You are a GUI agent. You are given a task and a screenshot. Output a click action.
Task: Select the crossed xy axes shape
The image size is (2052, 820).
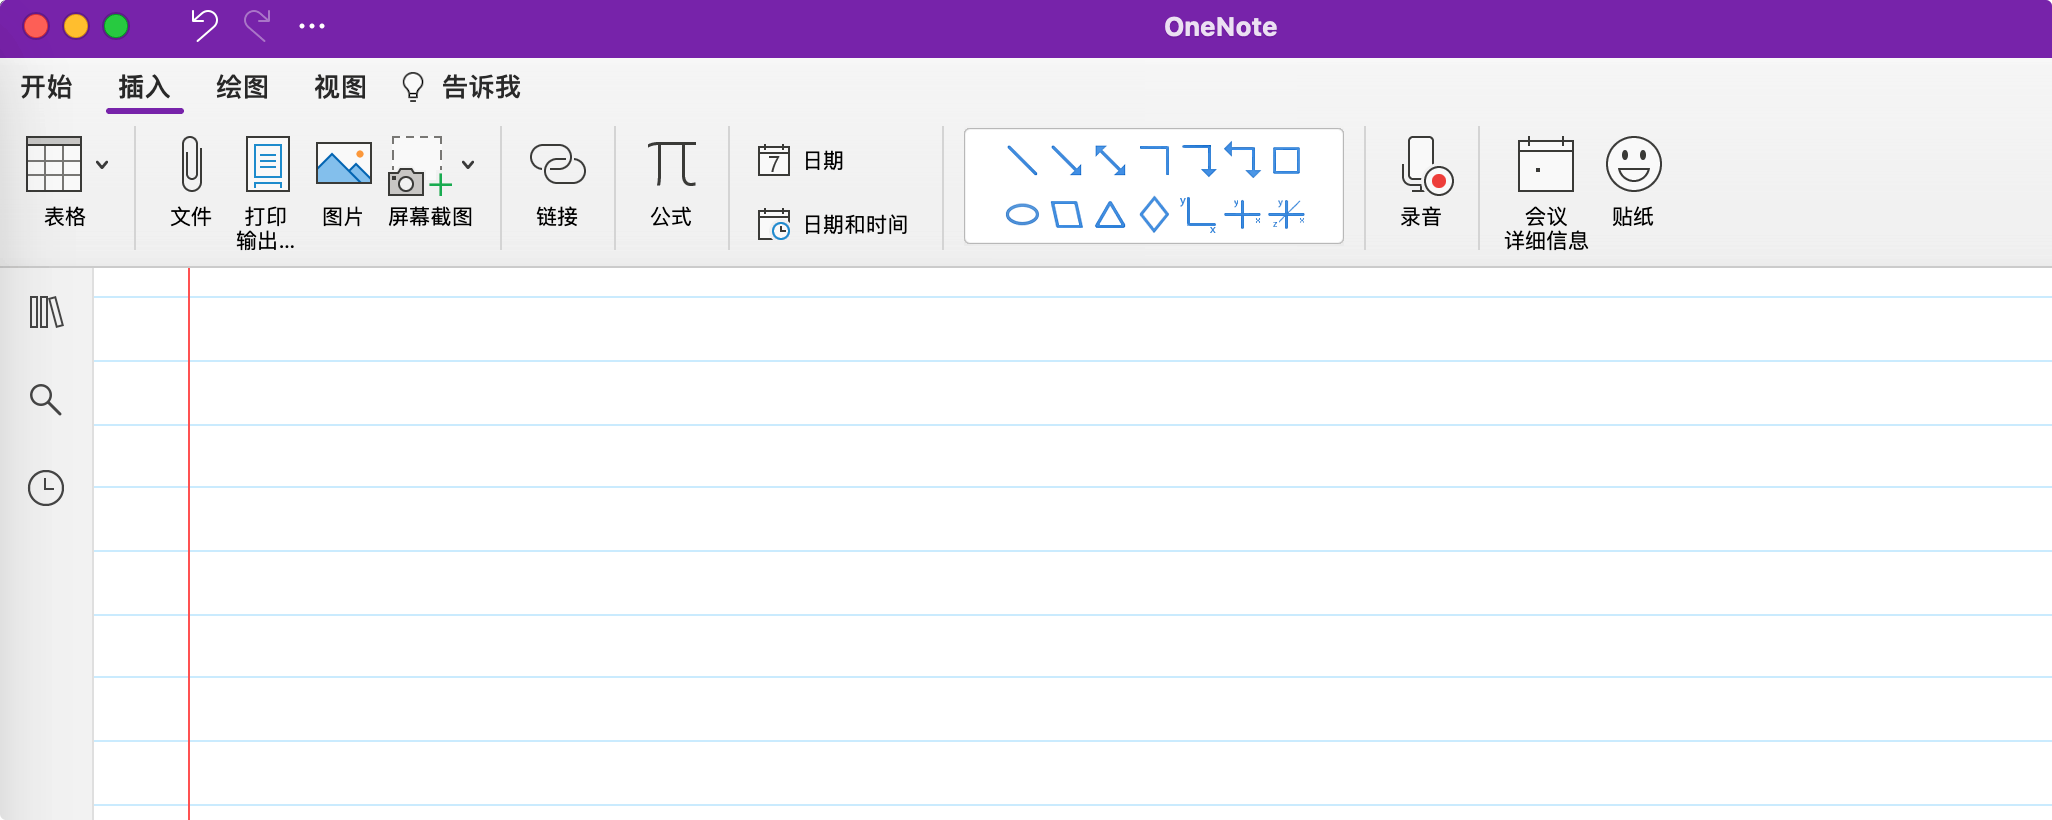1243,214
